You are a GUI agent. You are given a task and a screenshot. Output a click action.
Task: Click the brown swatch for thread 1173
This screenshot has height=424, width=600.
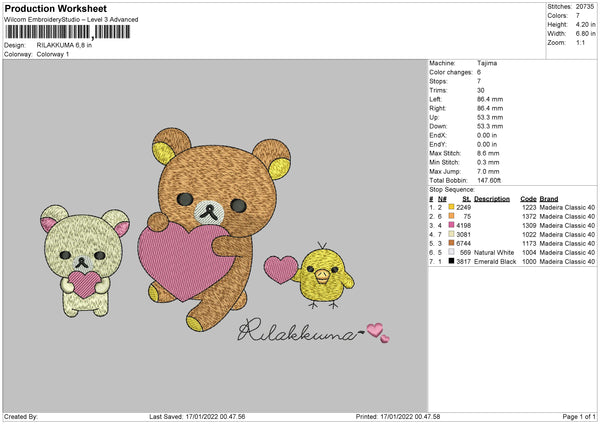452,243
